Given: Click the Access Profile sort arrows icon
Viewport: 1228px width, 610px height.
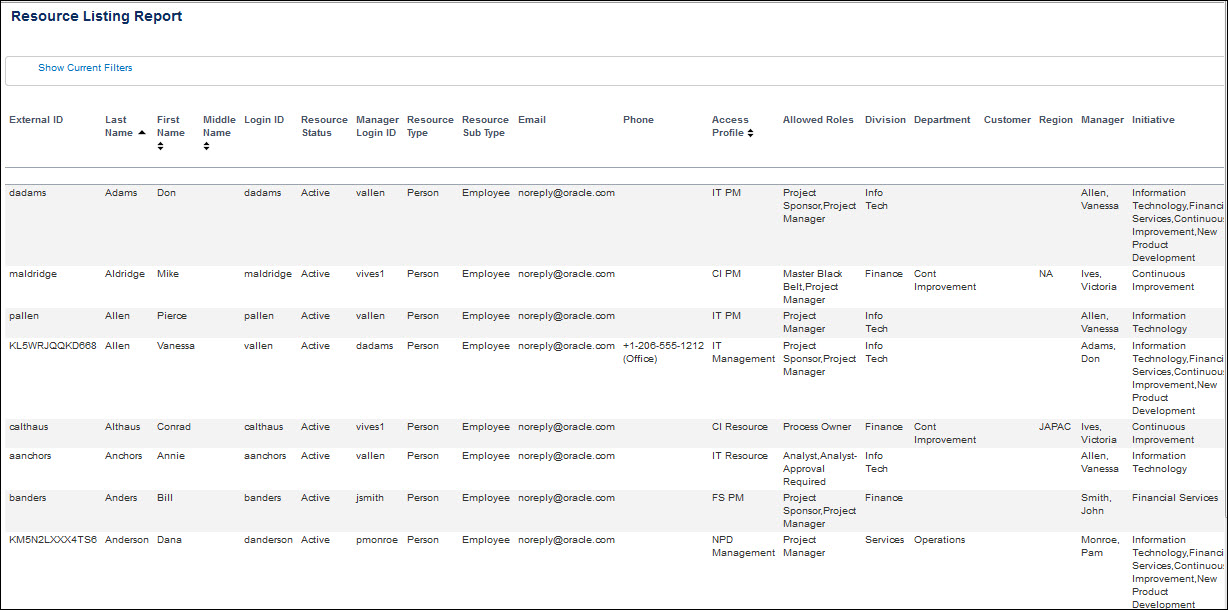Looking at the screenshot, I should tap(750, 133).
